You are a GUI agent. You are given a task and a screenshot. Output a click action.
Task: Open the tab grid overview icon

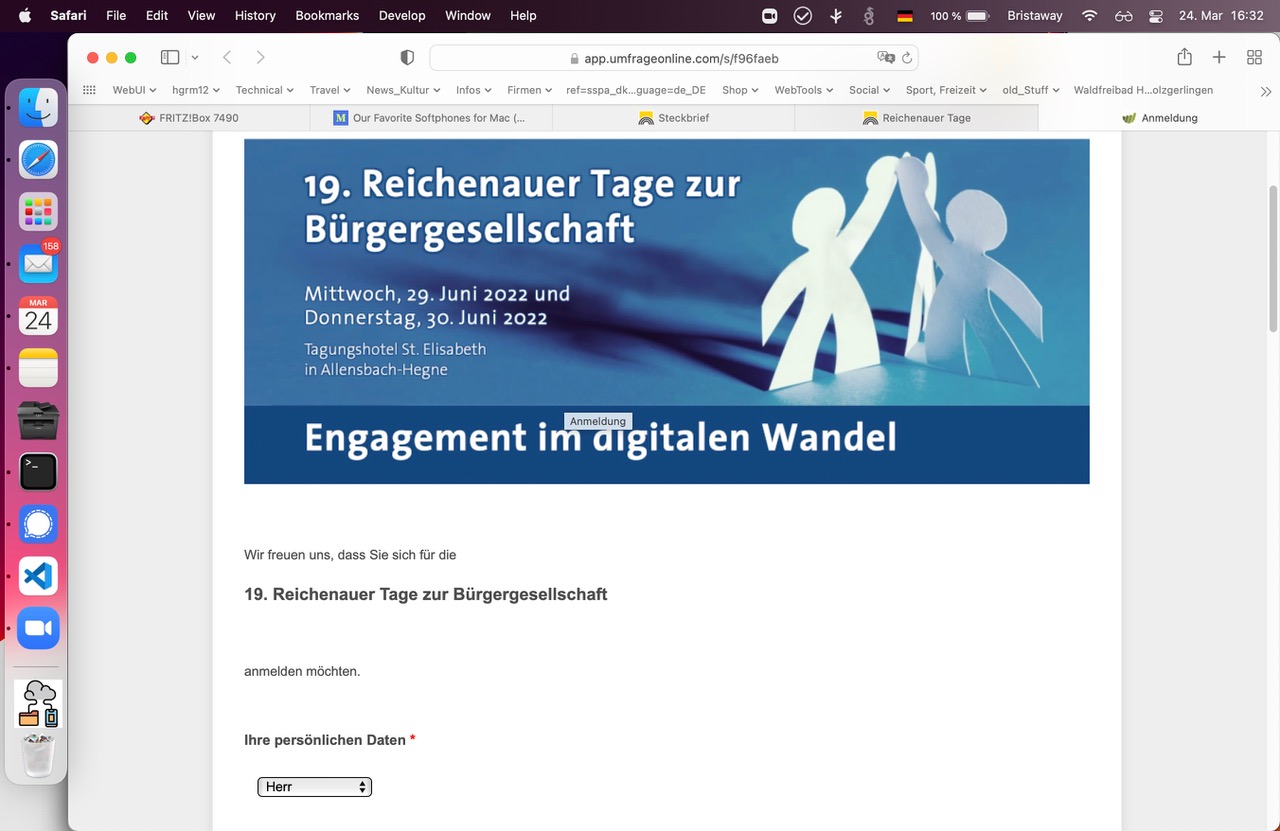coord(1254,57)
